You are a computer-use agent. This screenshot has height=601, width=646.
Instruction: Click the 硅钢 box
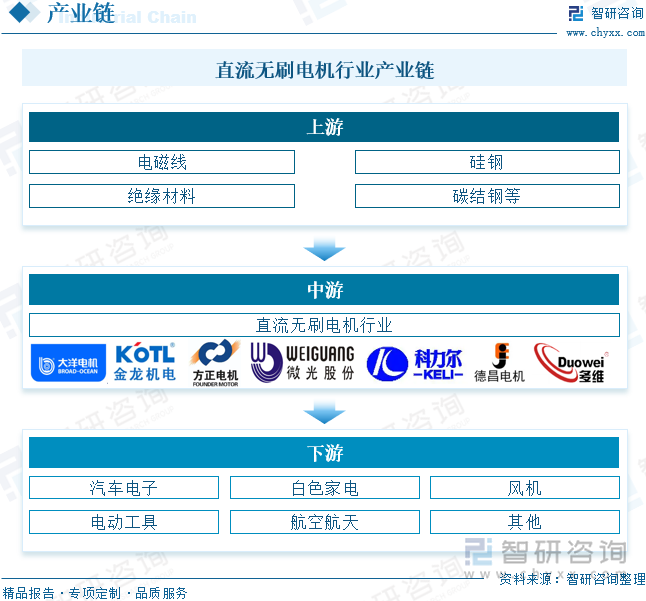[x=487, y=162]
